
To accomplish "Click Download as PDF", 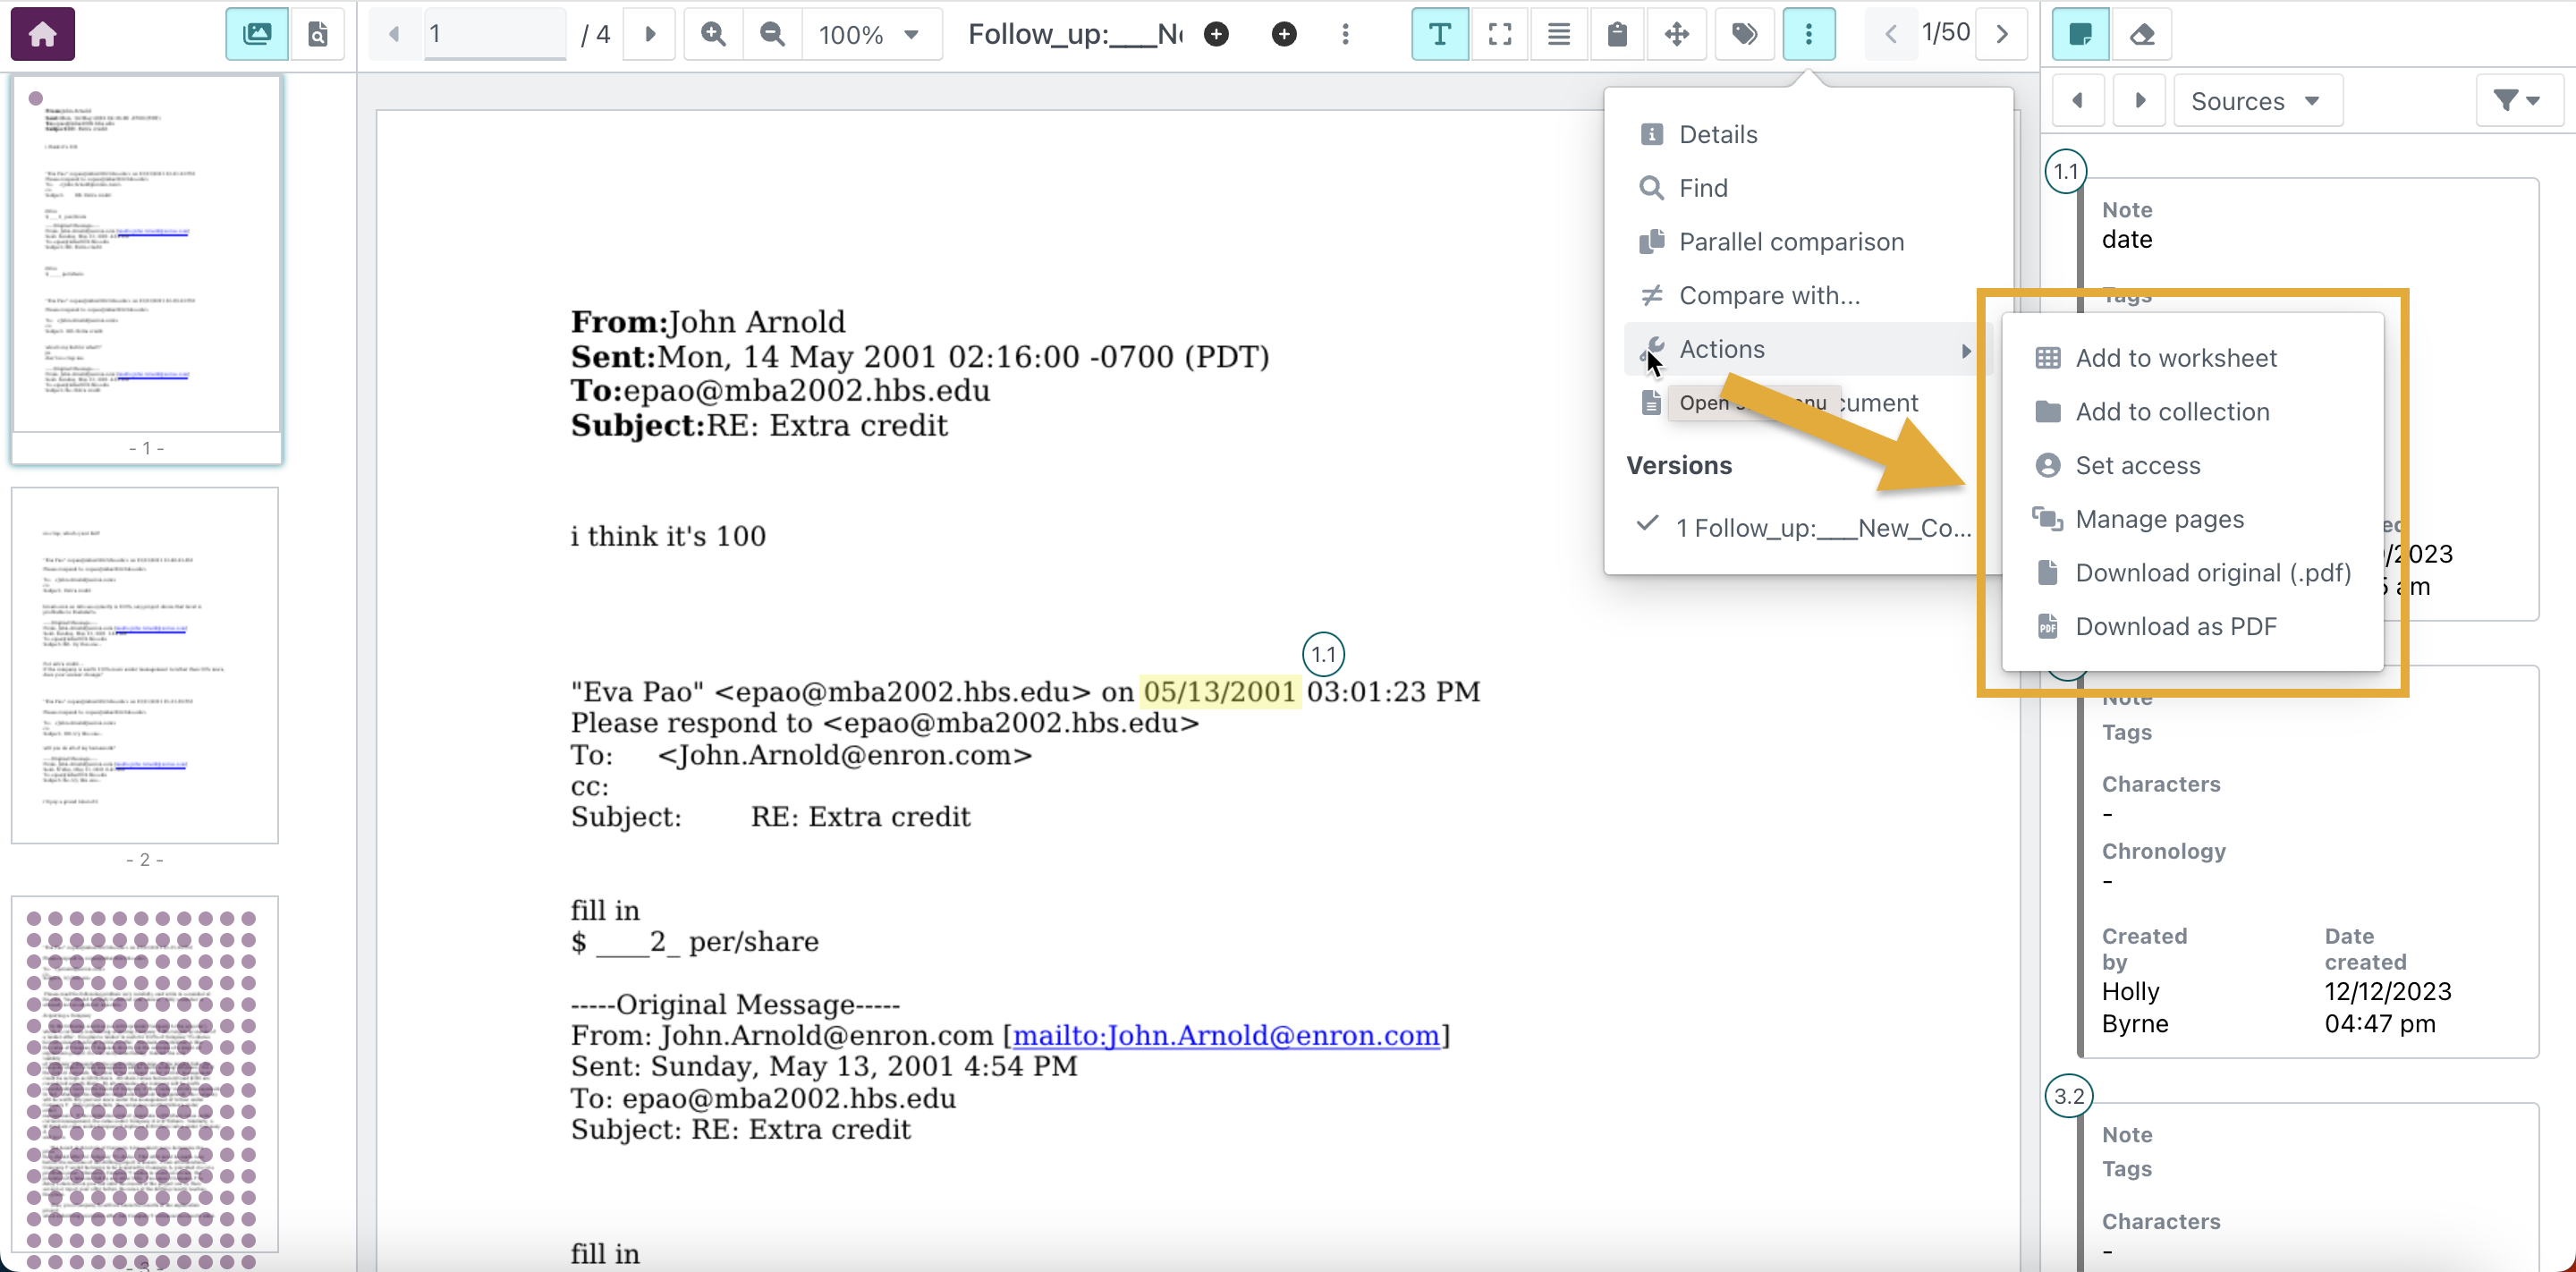I will coord(2192,626).
